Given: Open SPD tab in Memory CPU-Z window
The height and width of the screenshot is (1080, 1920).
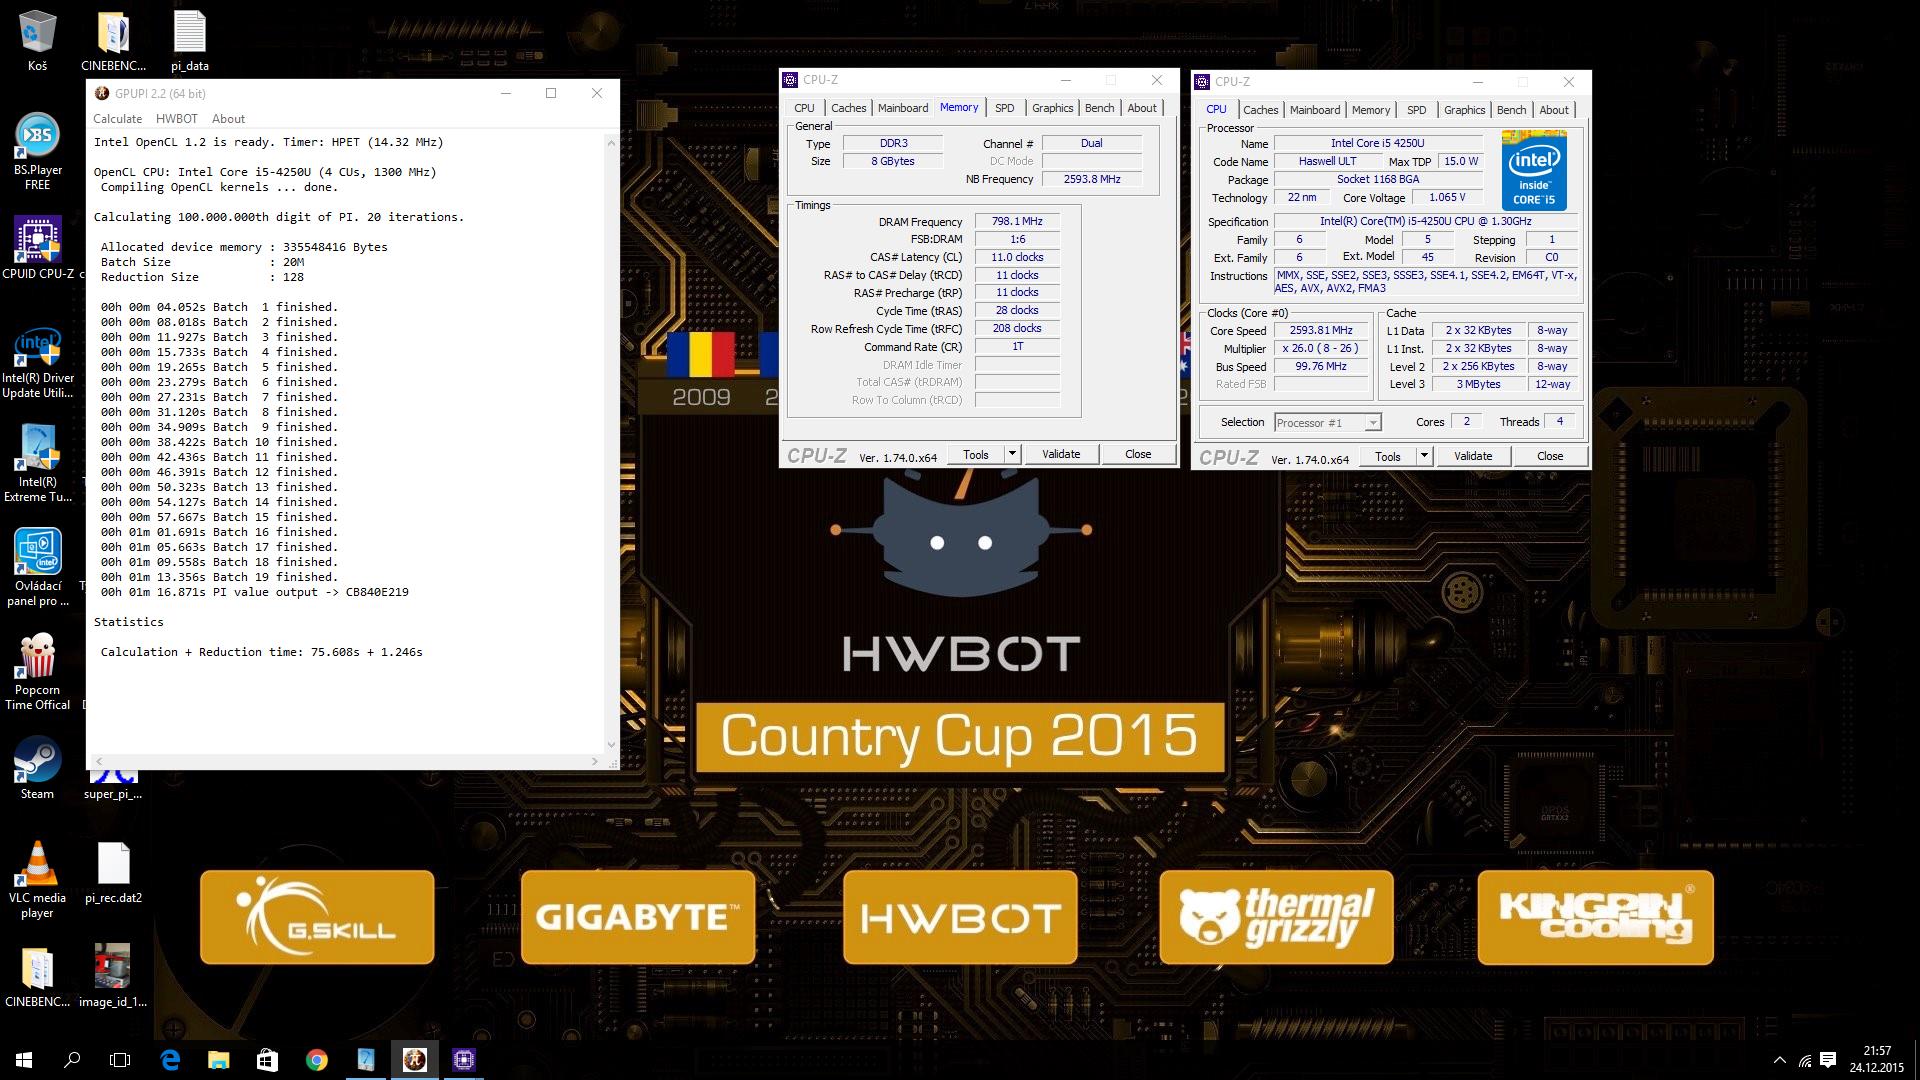Looking at the screenshot, I should (x=1004, y=108).
